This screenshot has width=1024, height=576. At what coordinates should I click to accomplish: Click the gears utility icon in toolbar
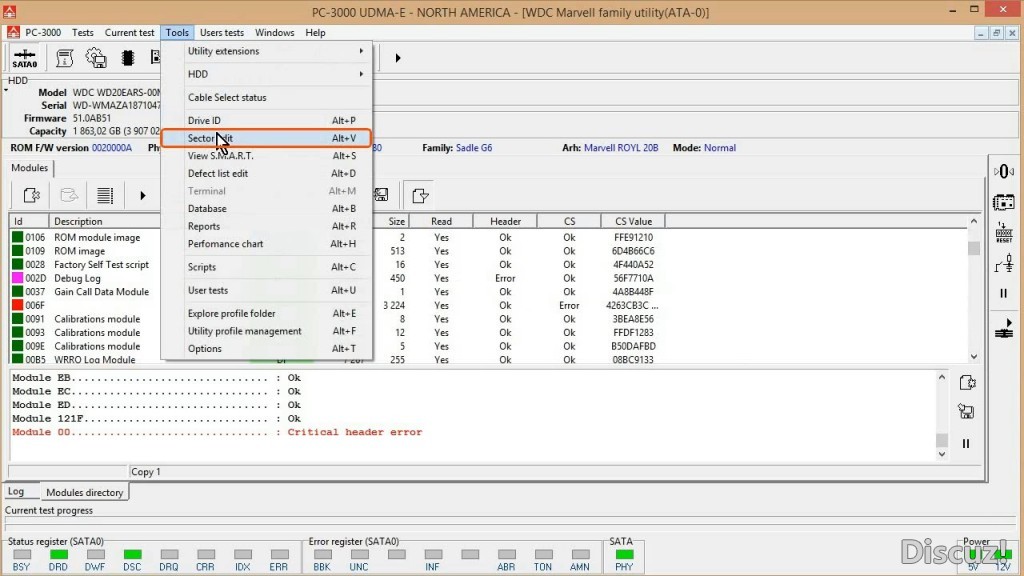coord(96,58)
